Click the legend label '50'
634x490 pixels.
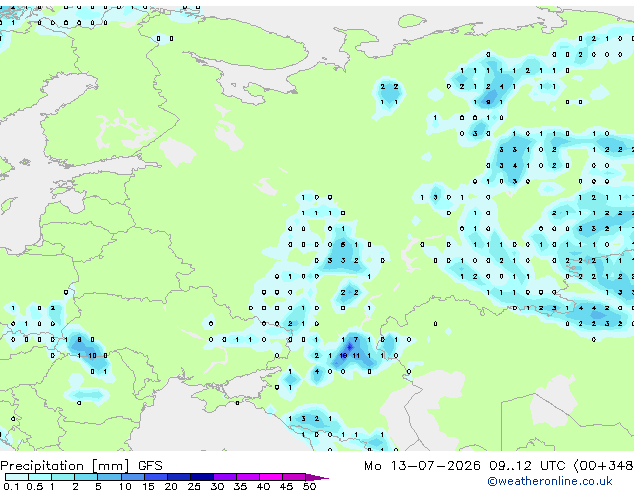309,486
